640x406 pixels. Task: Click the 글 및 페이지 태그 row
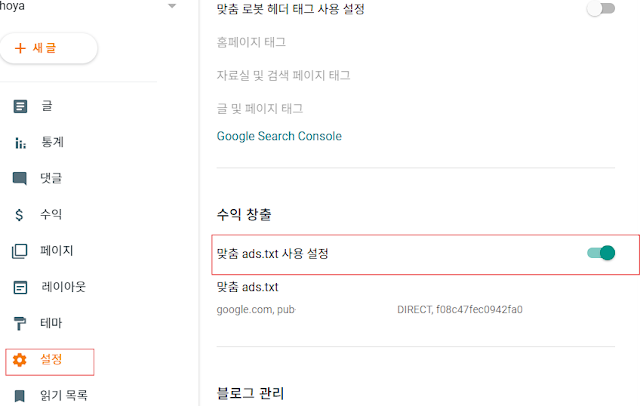[x=259, y=108]
